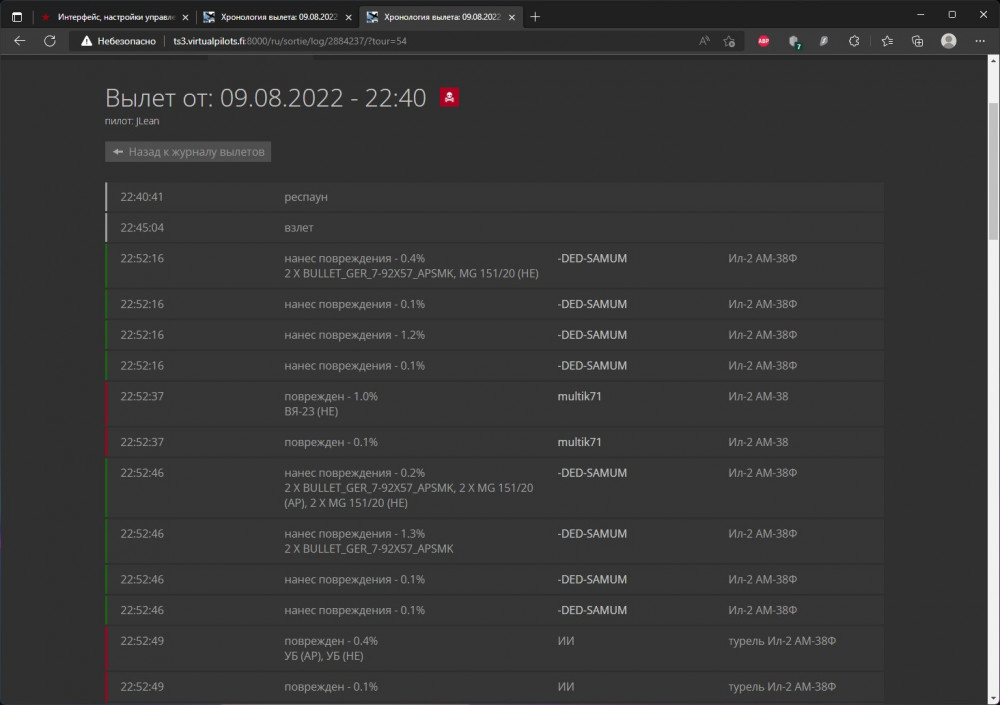Go back to the previous page
Viewport: 1000px width, 705px height.
click(x=20, y=41)
